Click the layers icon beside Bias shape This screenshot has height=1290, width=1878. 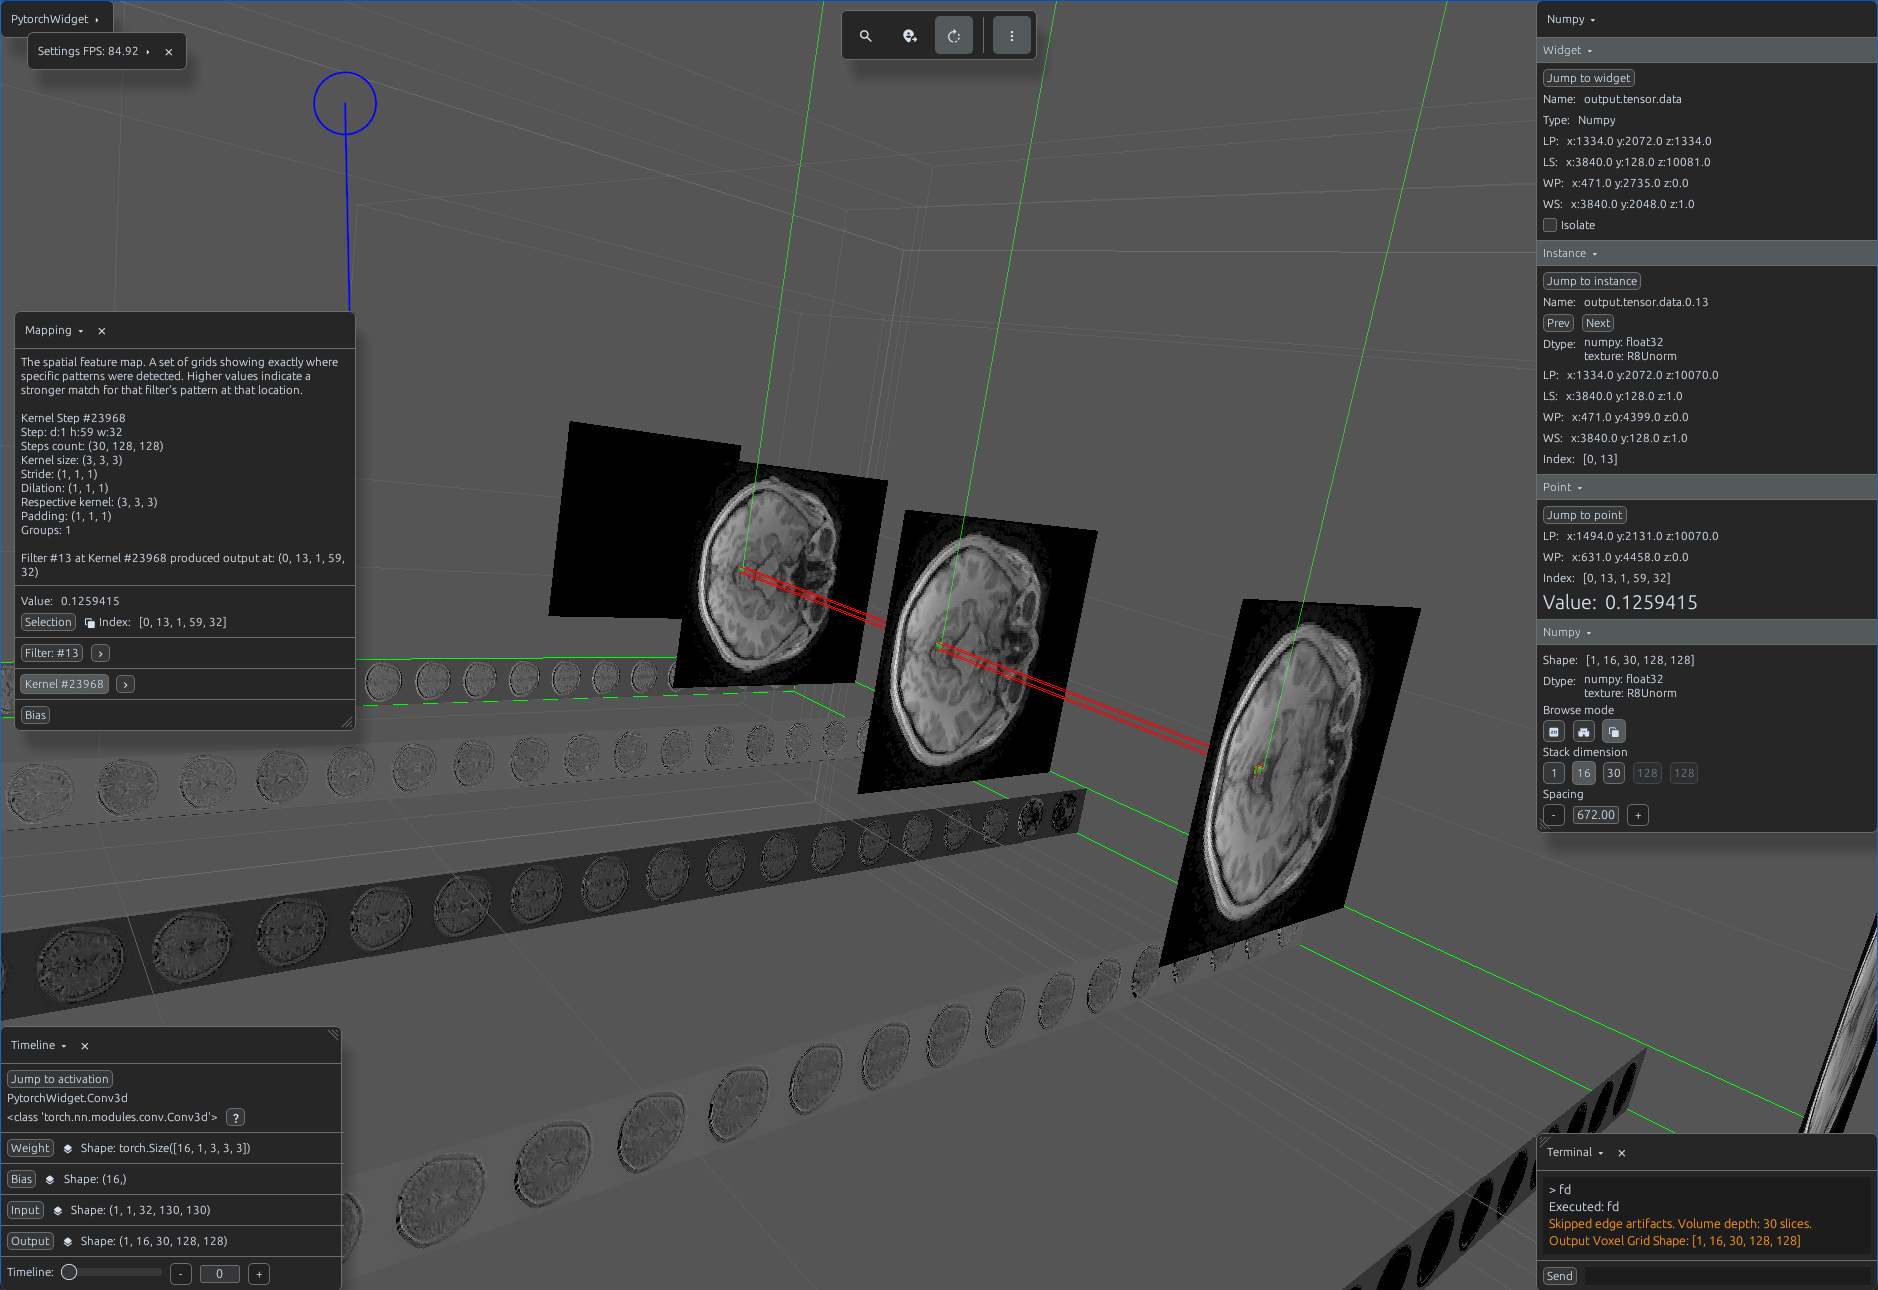50,1180
